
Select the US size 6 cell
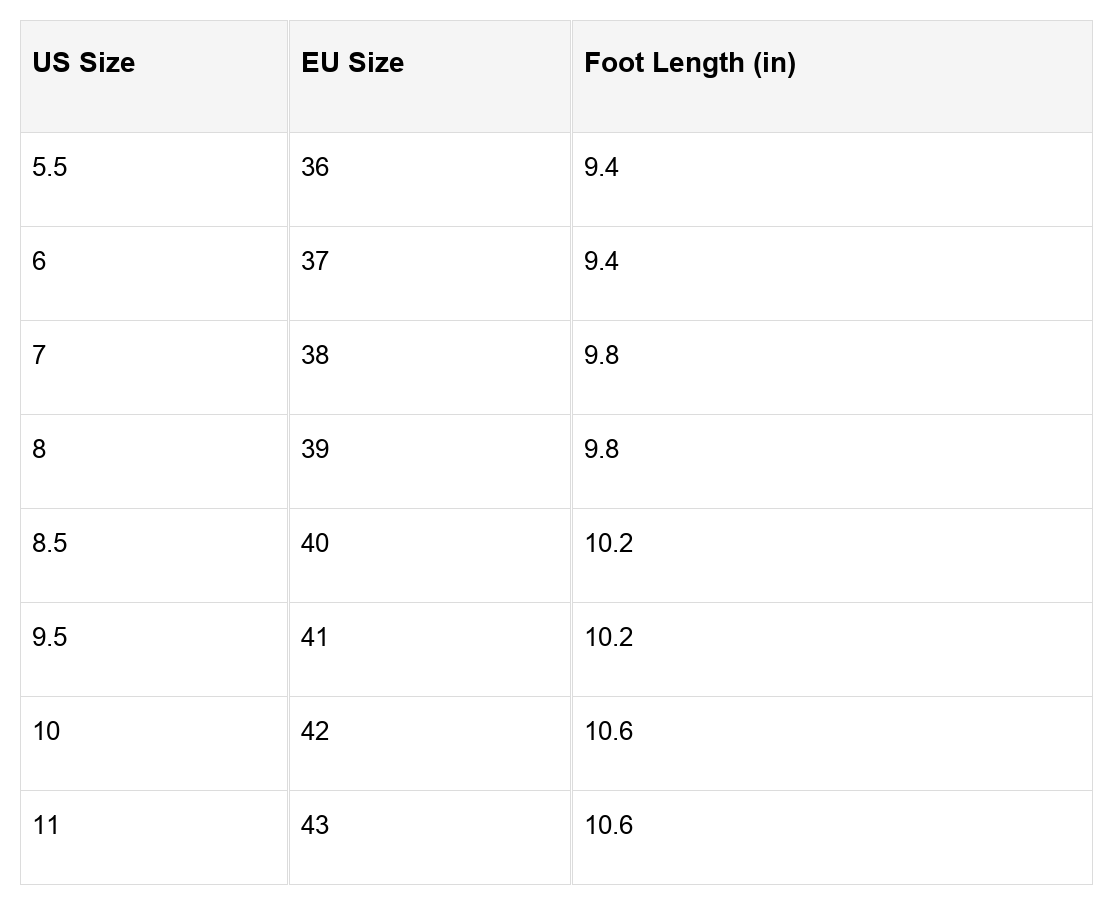154,274
